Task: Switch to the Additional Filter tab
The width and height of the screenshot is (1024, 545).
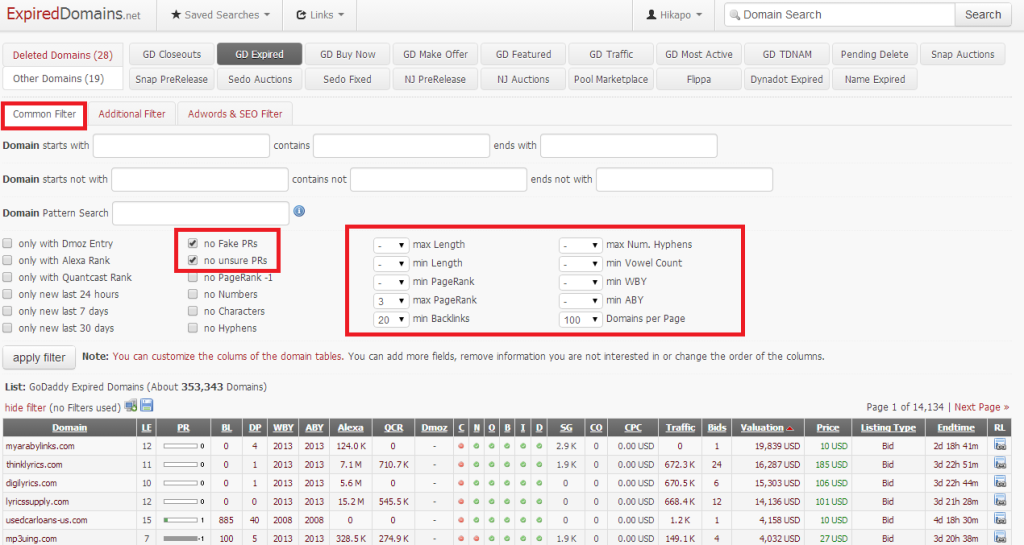Action: click(132, 114)
